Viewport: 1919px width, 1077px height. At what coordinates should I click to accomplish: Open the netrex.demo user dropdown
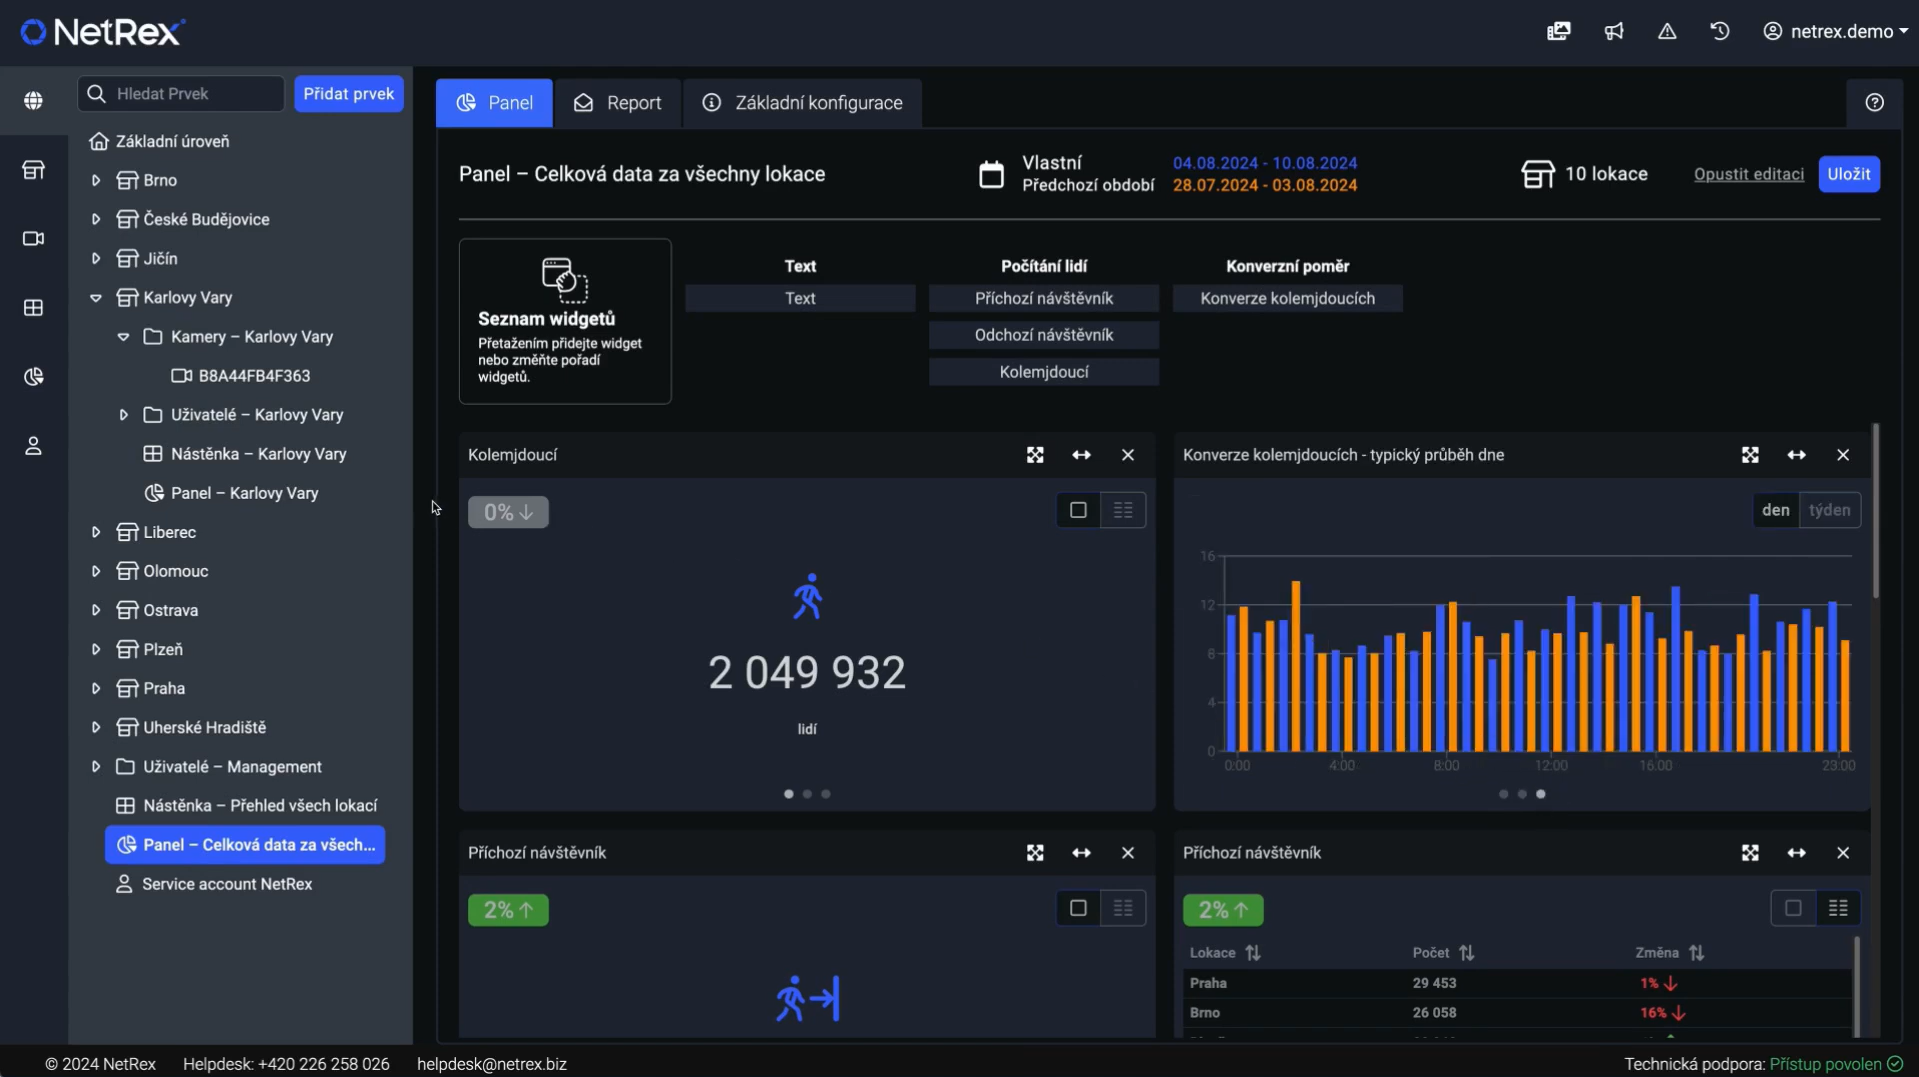[x=1834, y=32]
